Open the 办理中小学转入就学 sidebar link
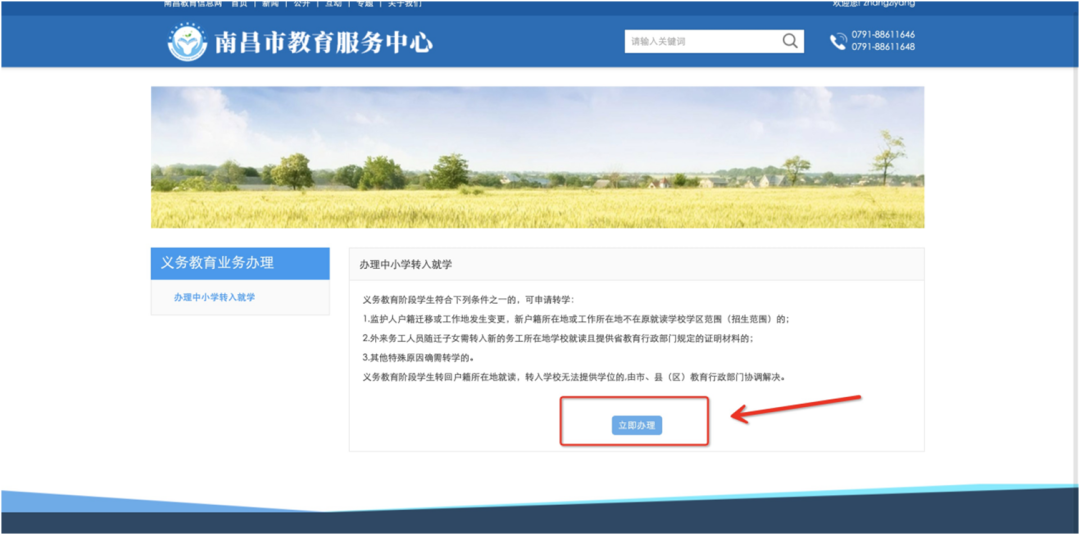Viewport: 1080px width, 535px height. (x=214, y=297)
